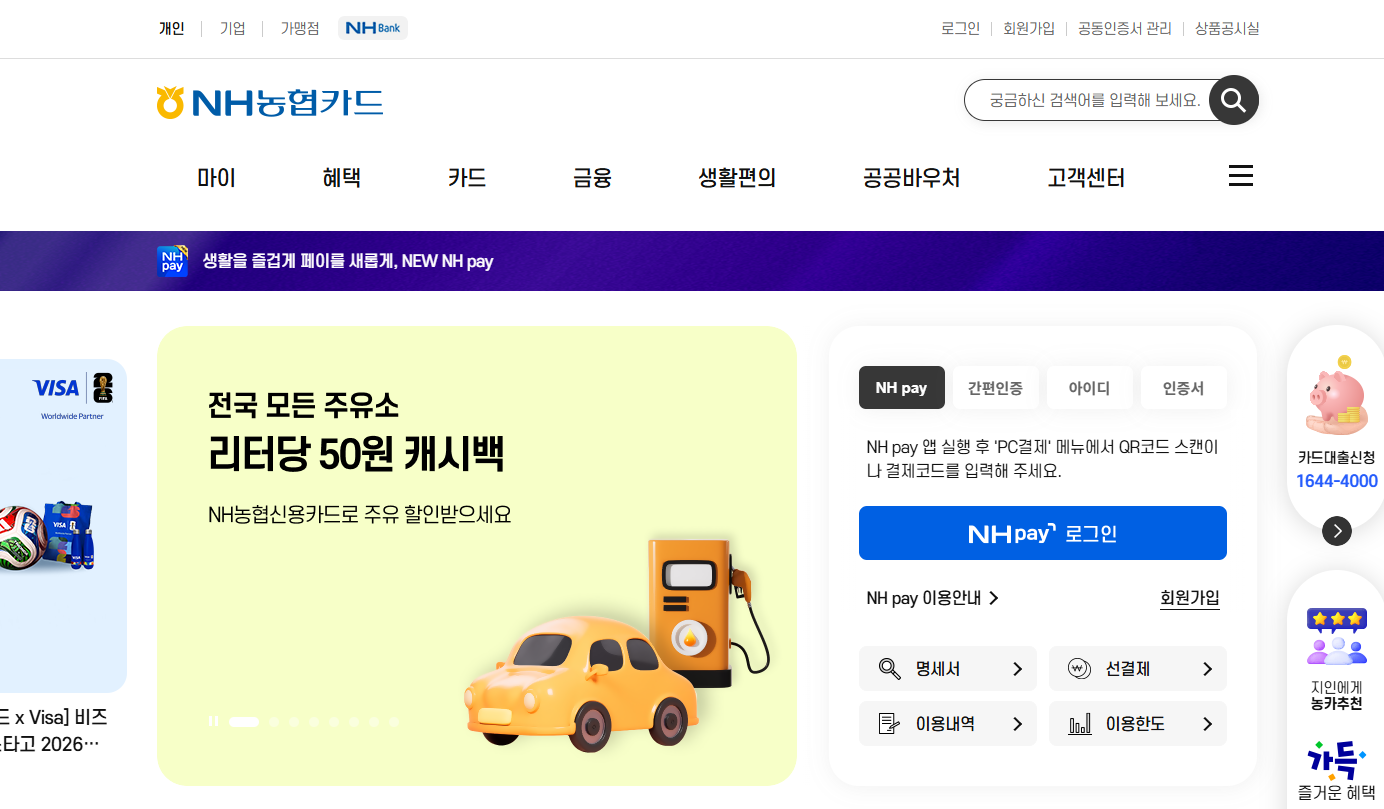The height and width of the screenshot is (809, 1384).
Task: Switch to the 인증서 tab
Action: point(1183,388)
